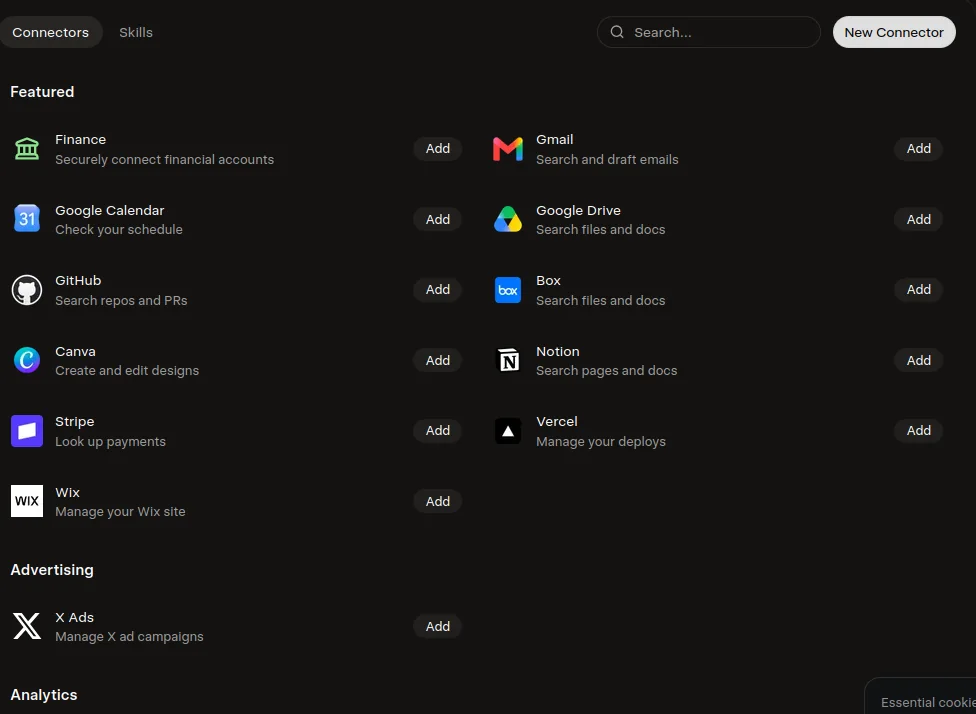Click the Stripe logo icon
The image size is (976, 714).
click(x=27, y=431)
